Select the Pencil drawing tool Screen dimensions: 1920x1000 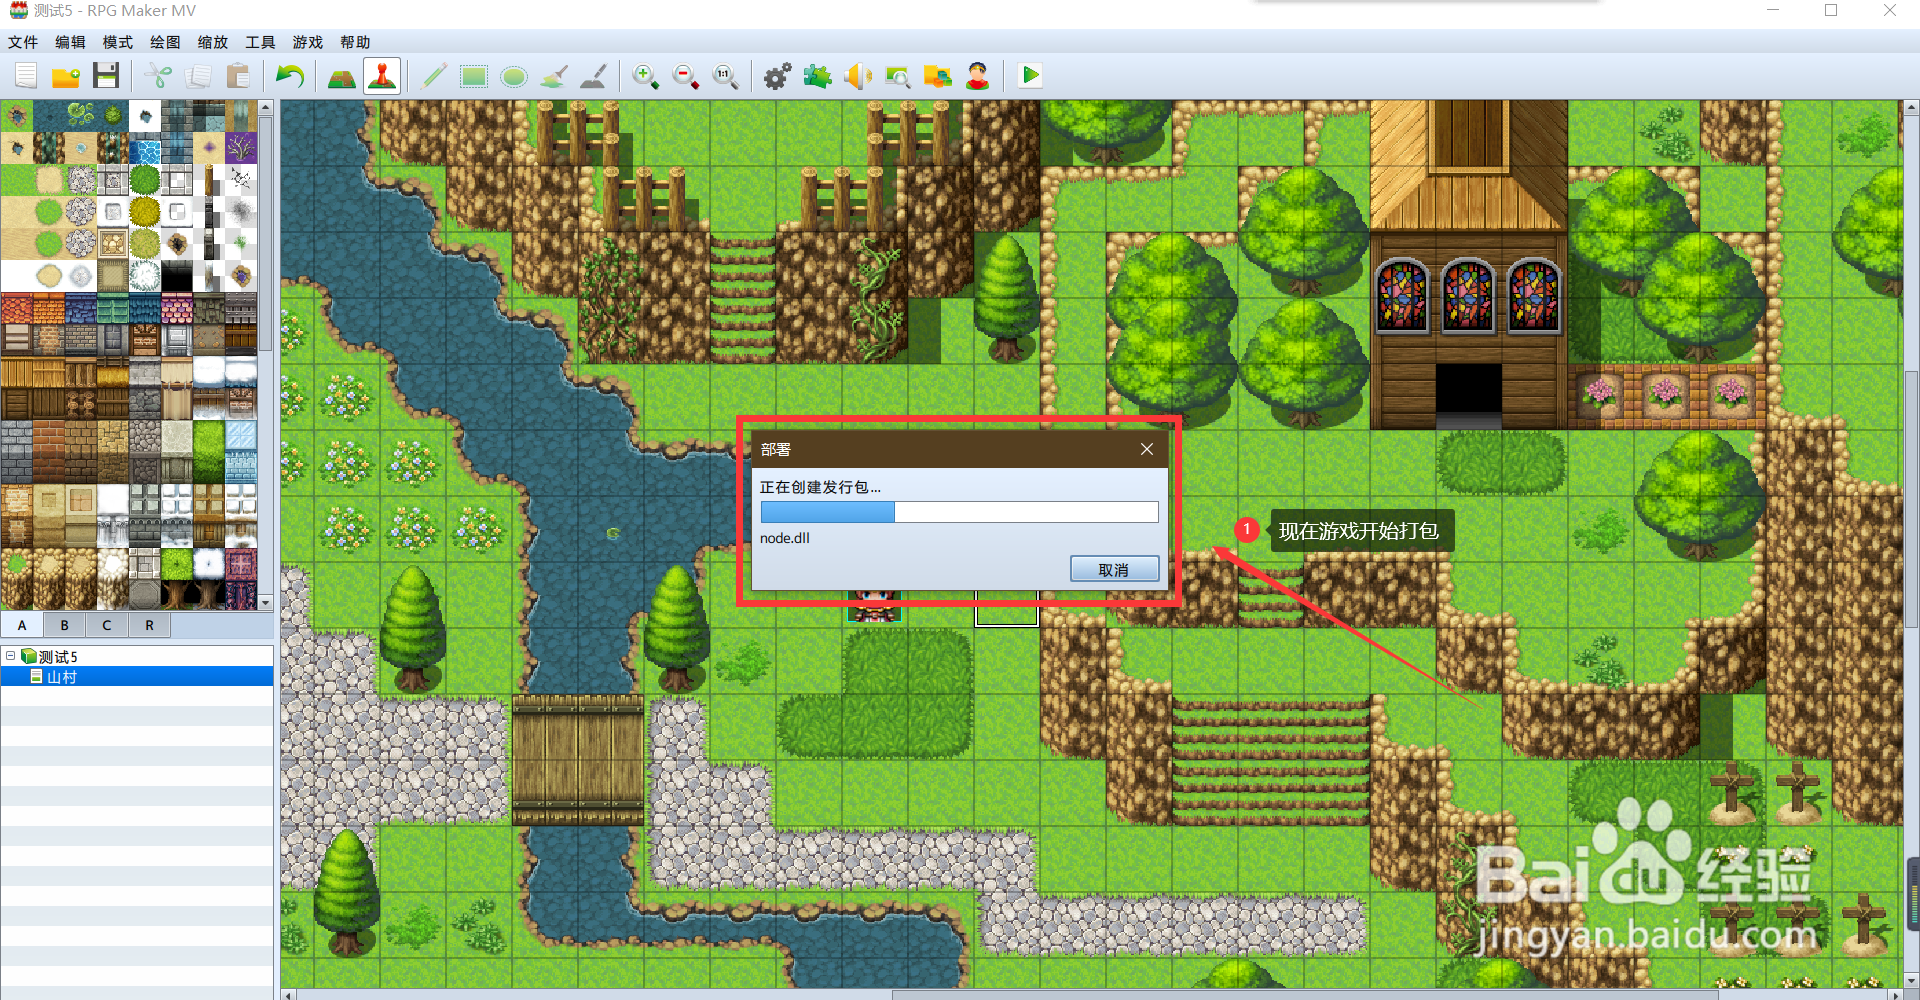434,76
